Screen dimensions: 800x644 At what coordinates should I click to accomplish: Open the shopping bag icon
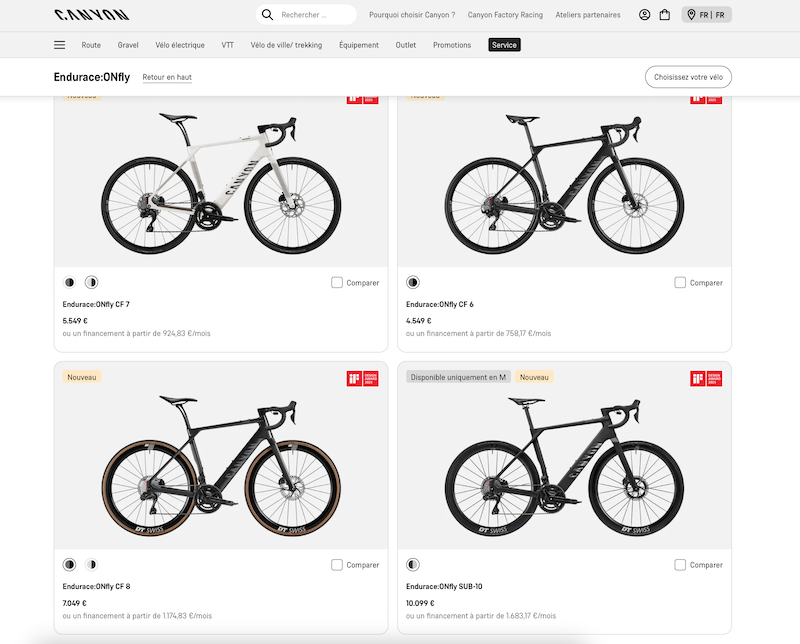click(x=665, y=15)
